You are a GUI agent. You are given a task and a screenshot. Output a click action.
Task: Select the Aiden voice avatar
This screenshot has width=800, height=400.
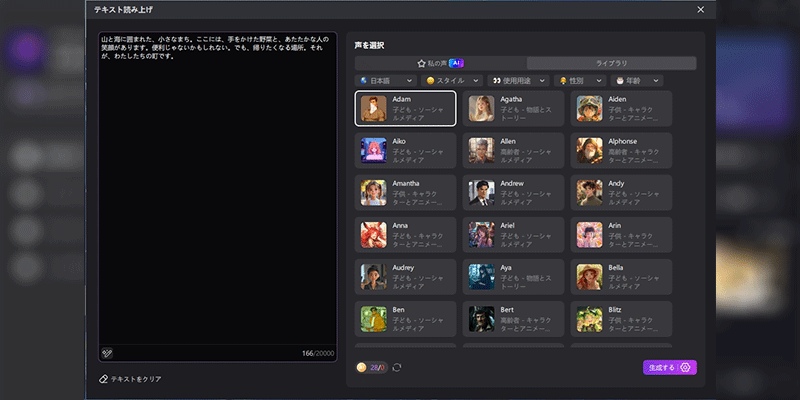point(589,108)
